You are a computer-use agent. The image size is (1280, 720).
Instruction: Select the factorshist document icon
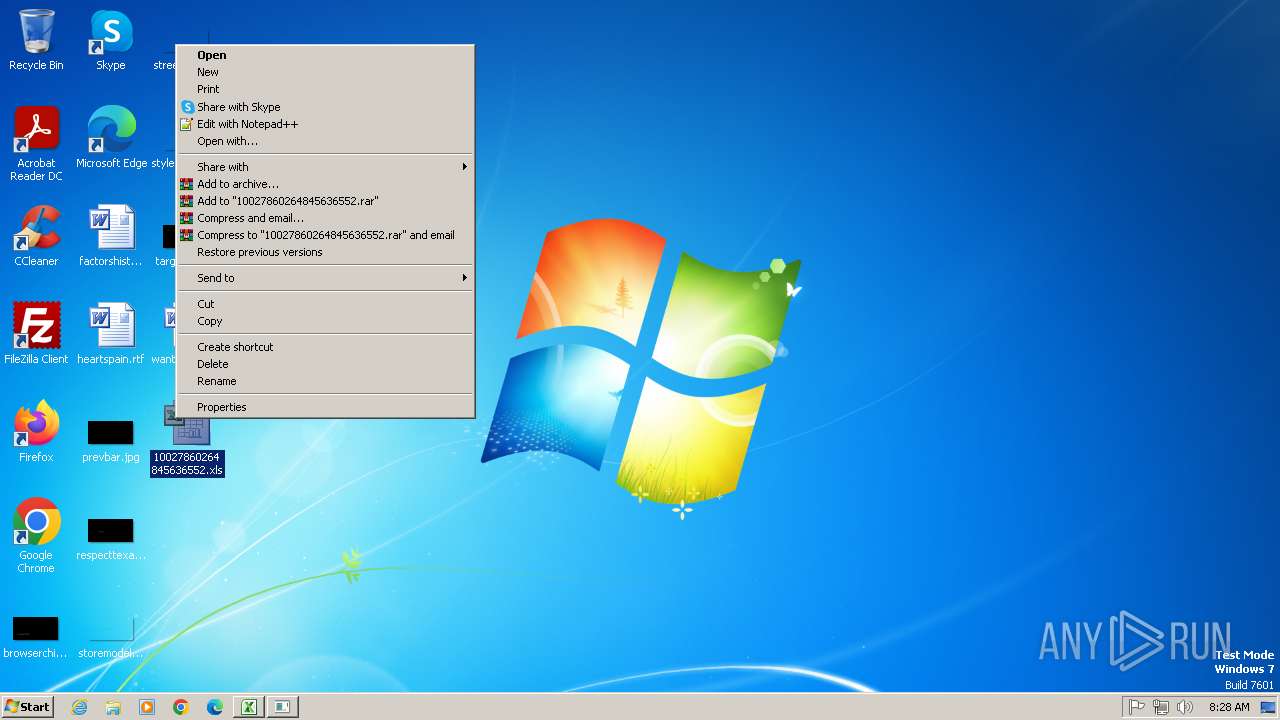[x=111, y=235]
